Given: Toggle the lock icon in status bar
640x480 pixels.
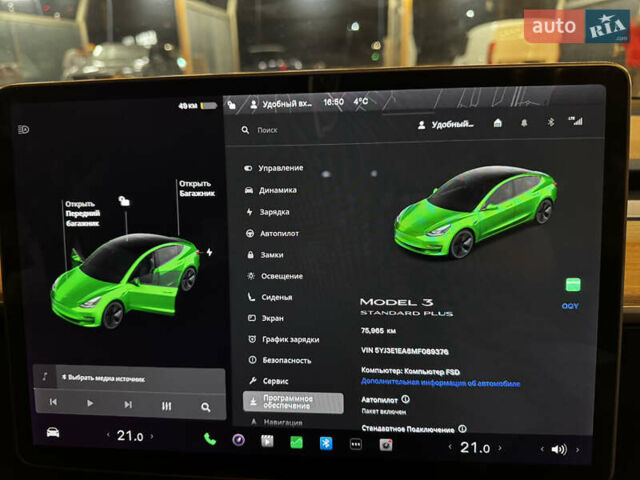Looking at the screenshot, I should click(x=232, y=103).
